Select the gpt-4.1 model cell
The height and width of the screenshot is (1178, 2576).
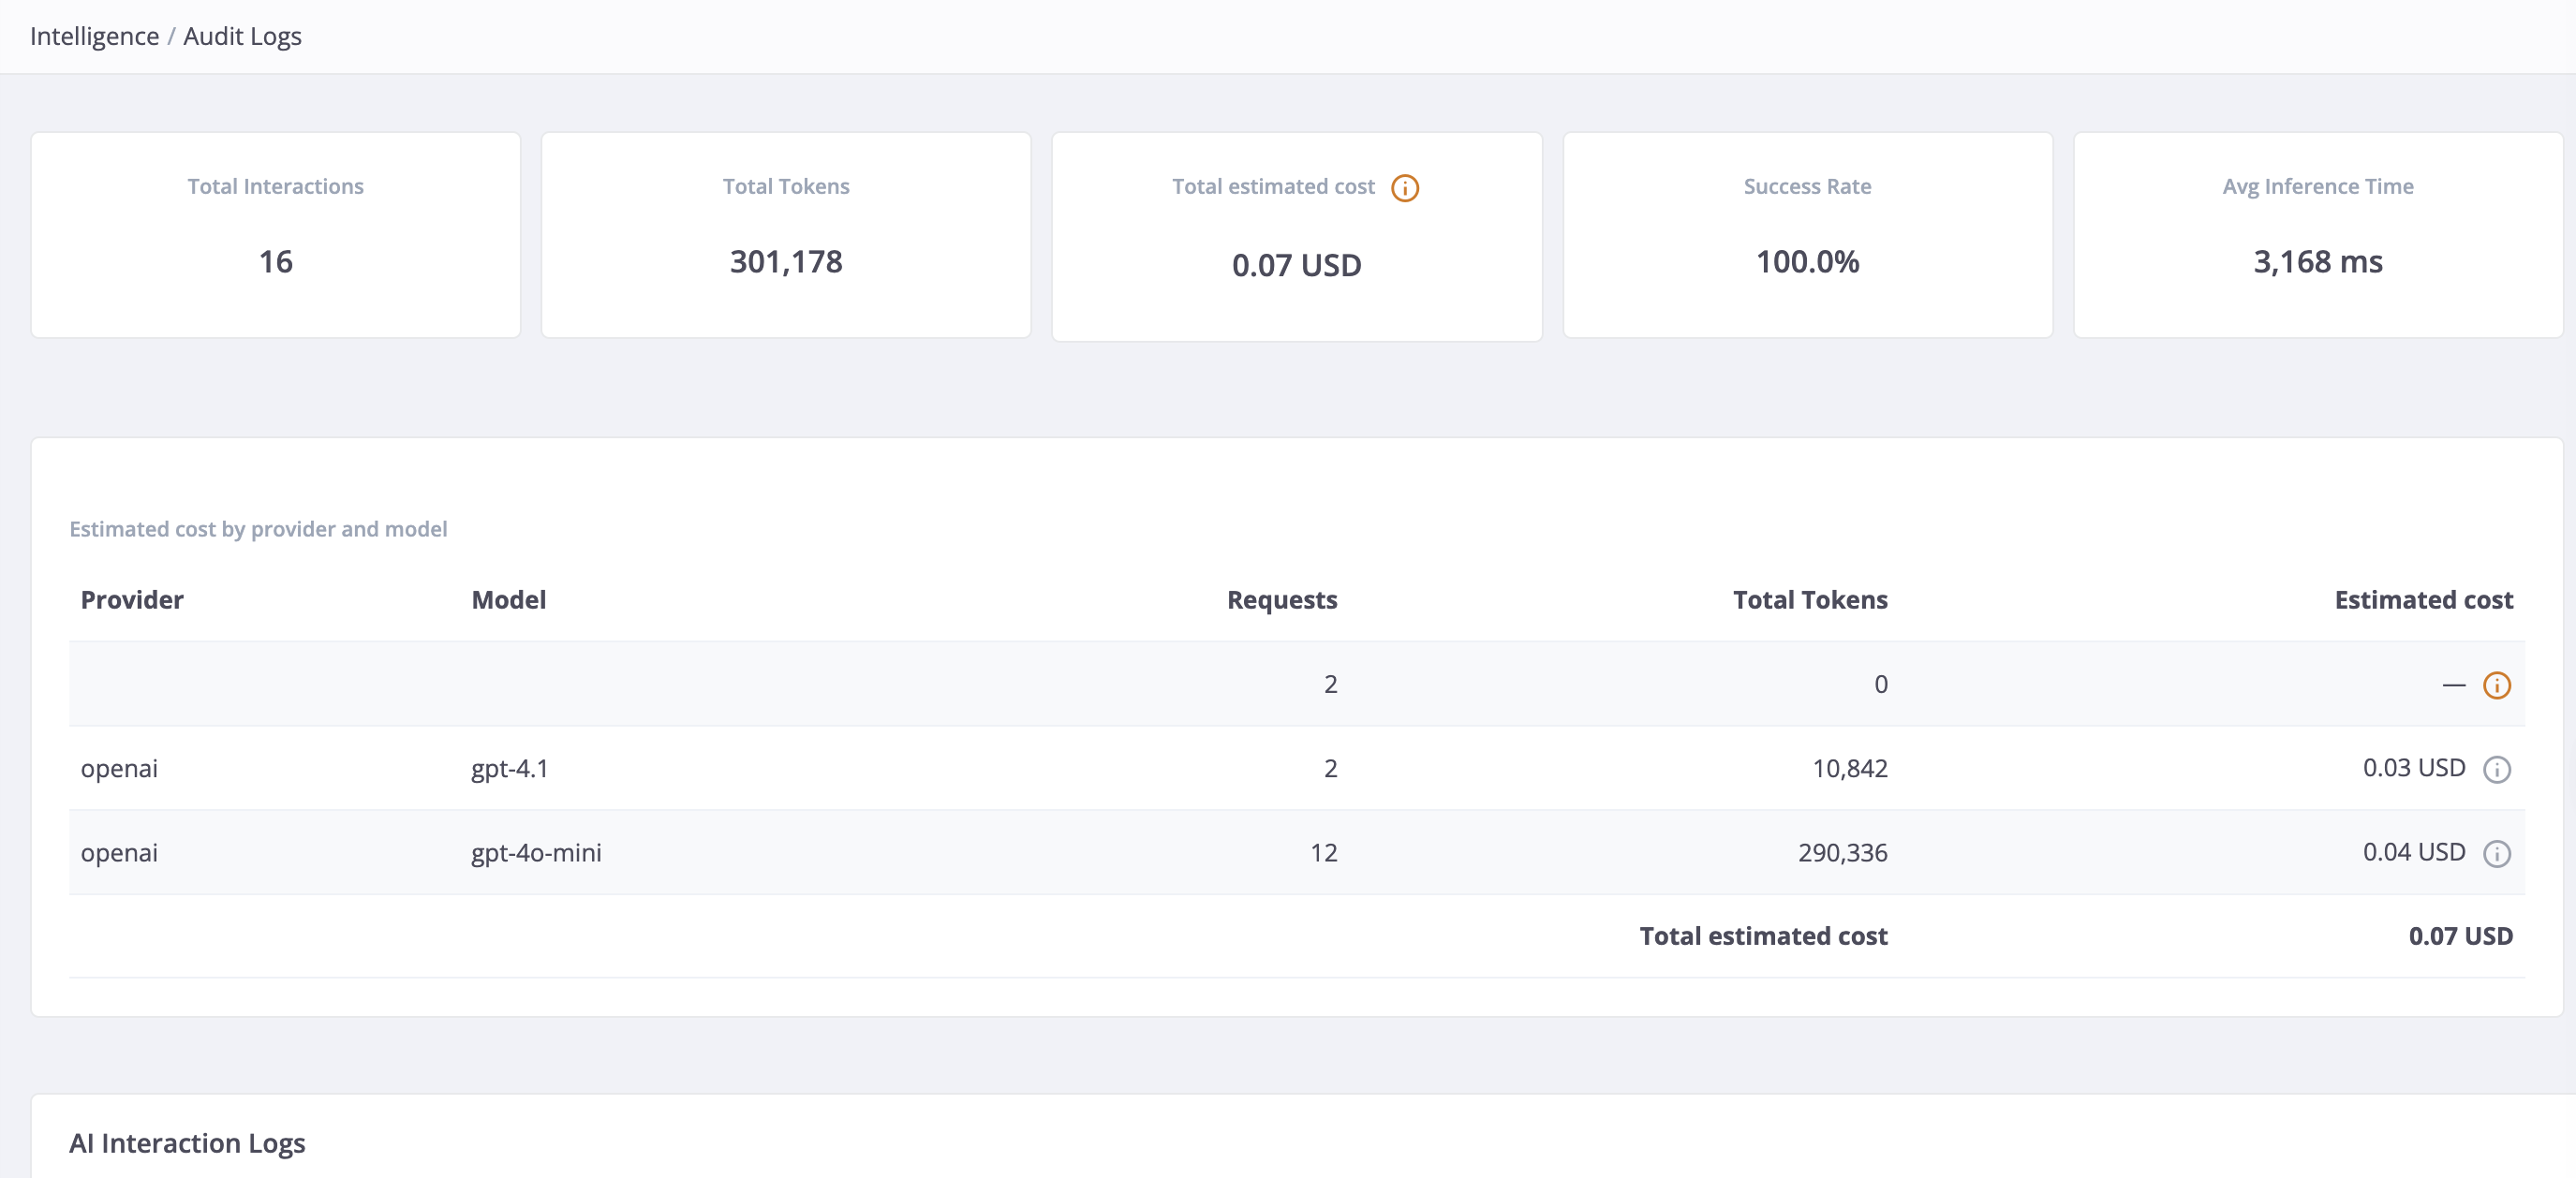[x=510, y=769]
